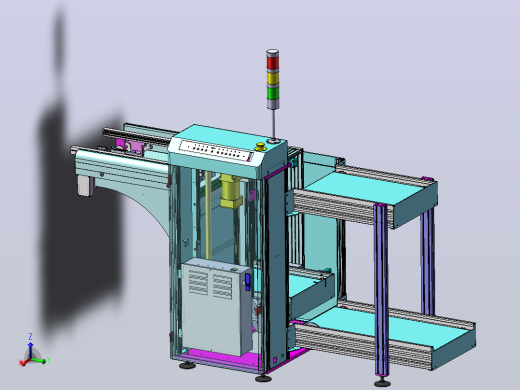520x390 pixels.
Task: Select the yellow segment of the signal tower light
Action: click(x=273, y=78)
